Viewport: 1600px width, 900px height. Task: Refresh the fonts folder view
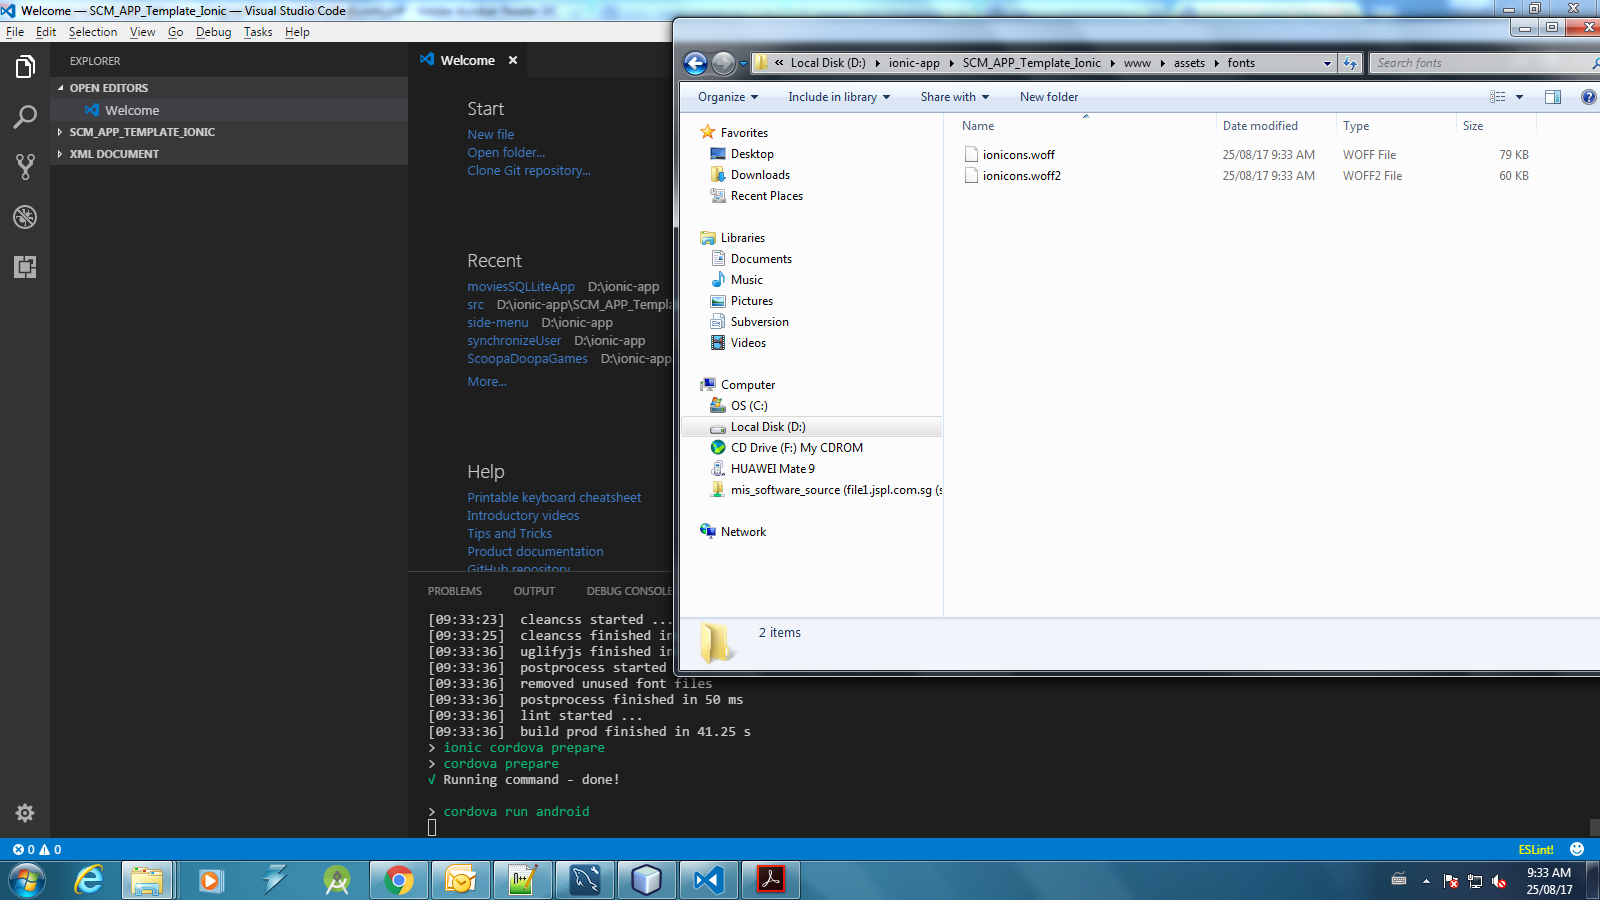(x=1350, y=63)
